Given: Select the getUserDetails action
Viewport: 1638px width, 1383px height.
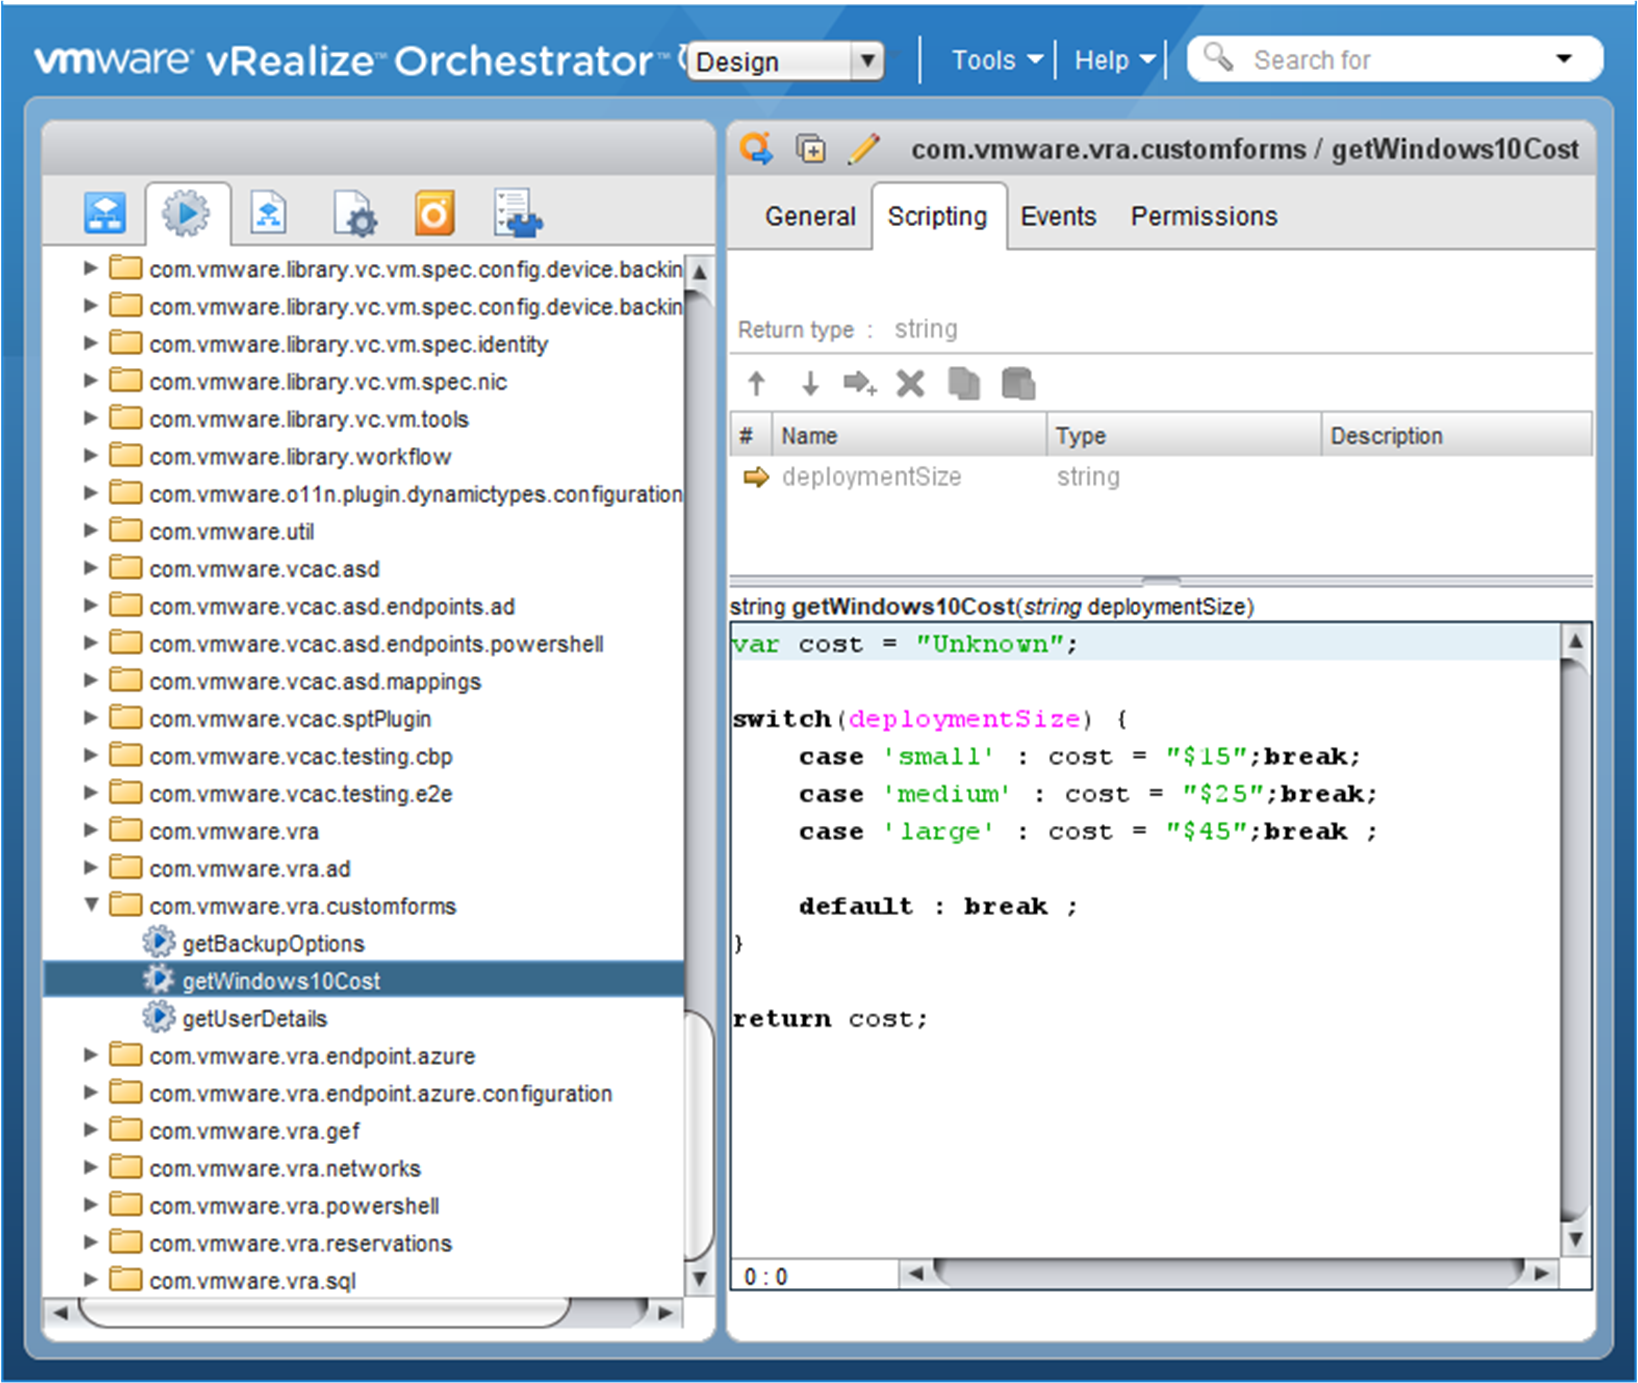Looking at the screenshot, I should tap(254, 1018).
